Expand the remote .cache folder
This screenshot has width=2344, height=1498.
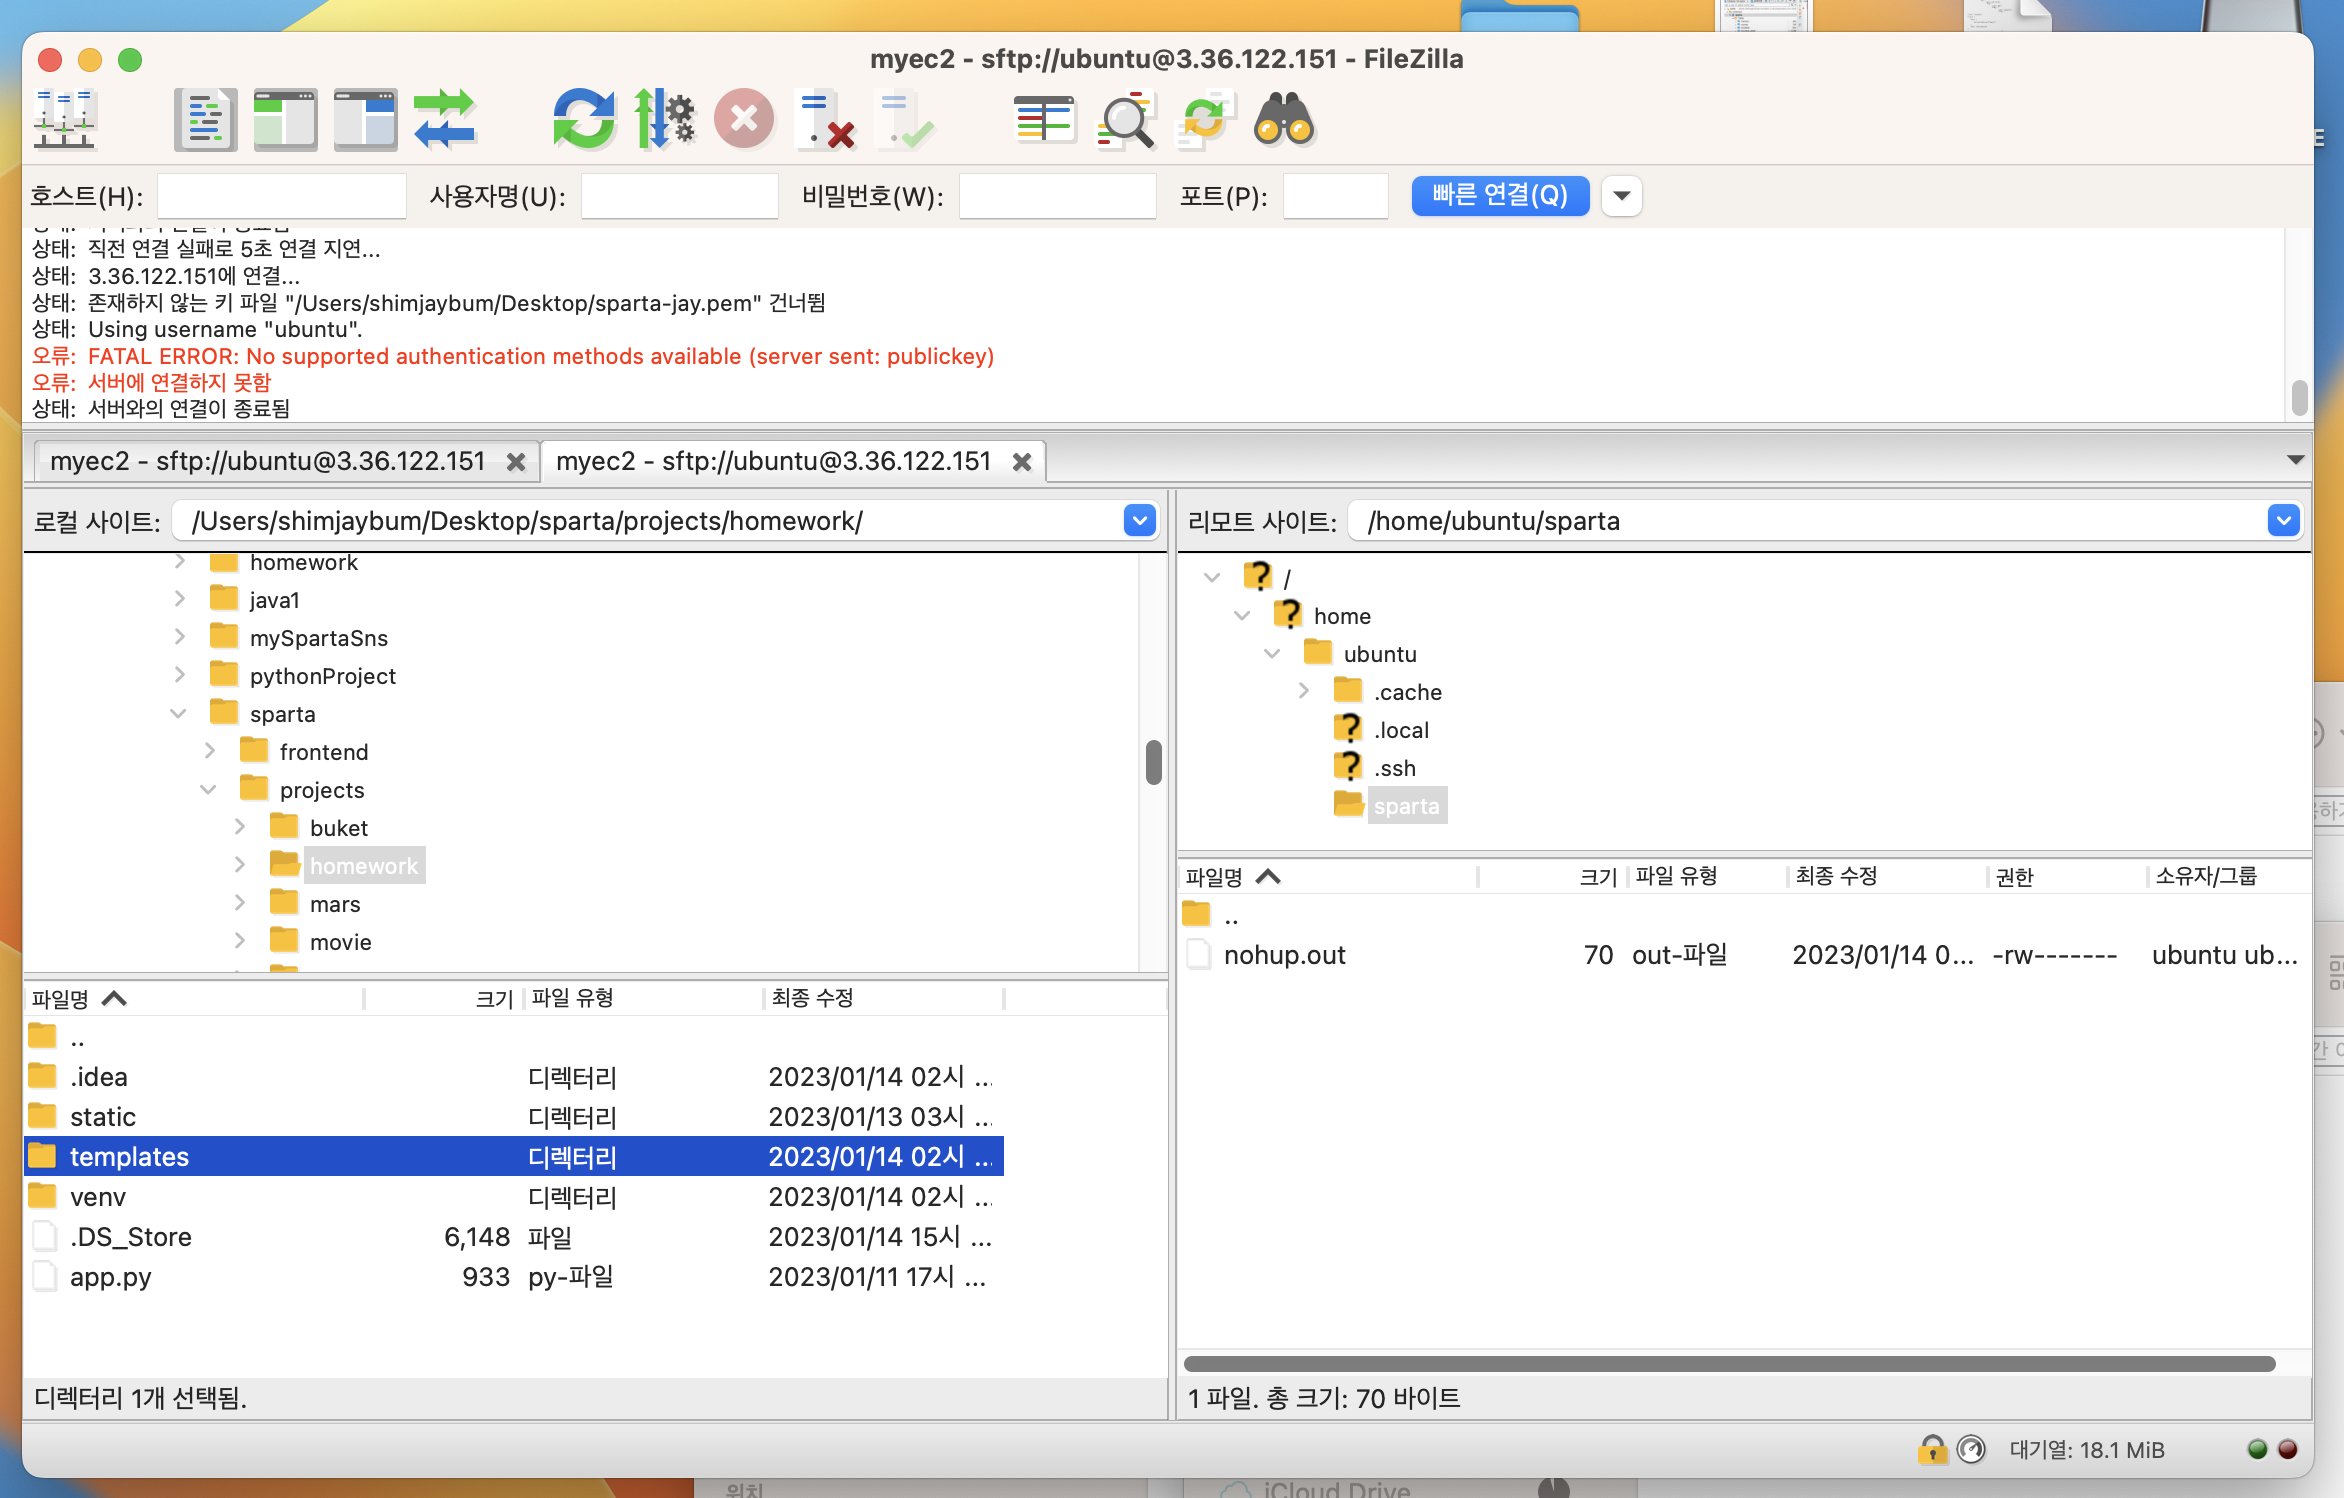point(1304,691)
